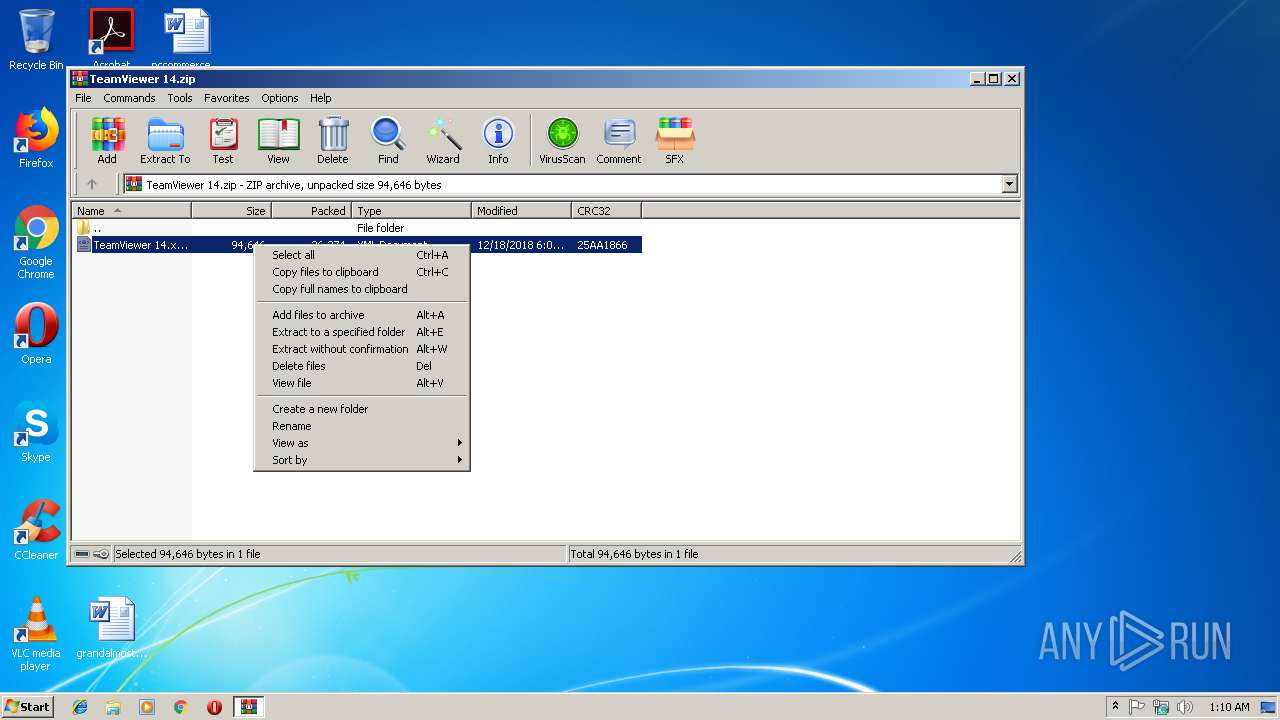Sort by the Name column header

131,211
